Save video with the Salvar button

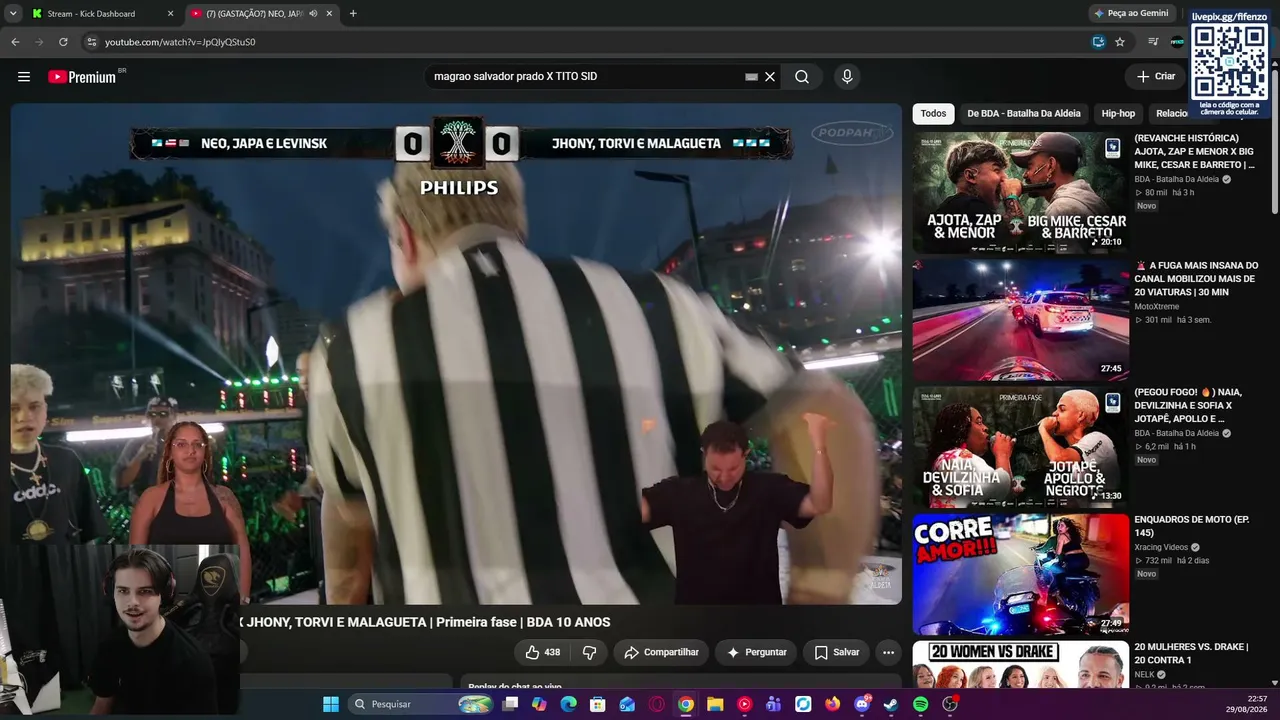(836, 652)
